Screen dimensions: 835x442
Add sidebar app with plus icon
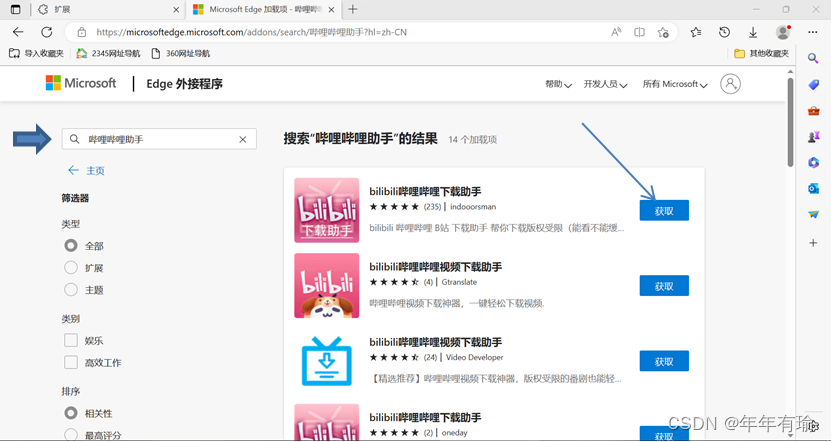(x=813, y=243)
